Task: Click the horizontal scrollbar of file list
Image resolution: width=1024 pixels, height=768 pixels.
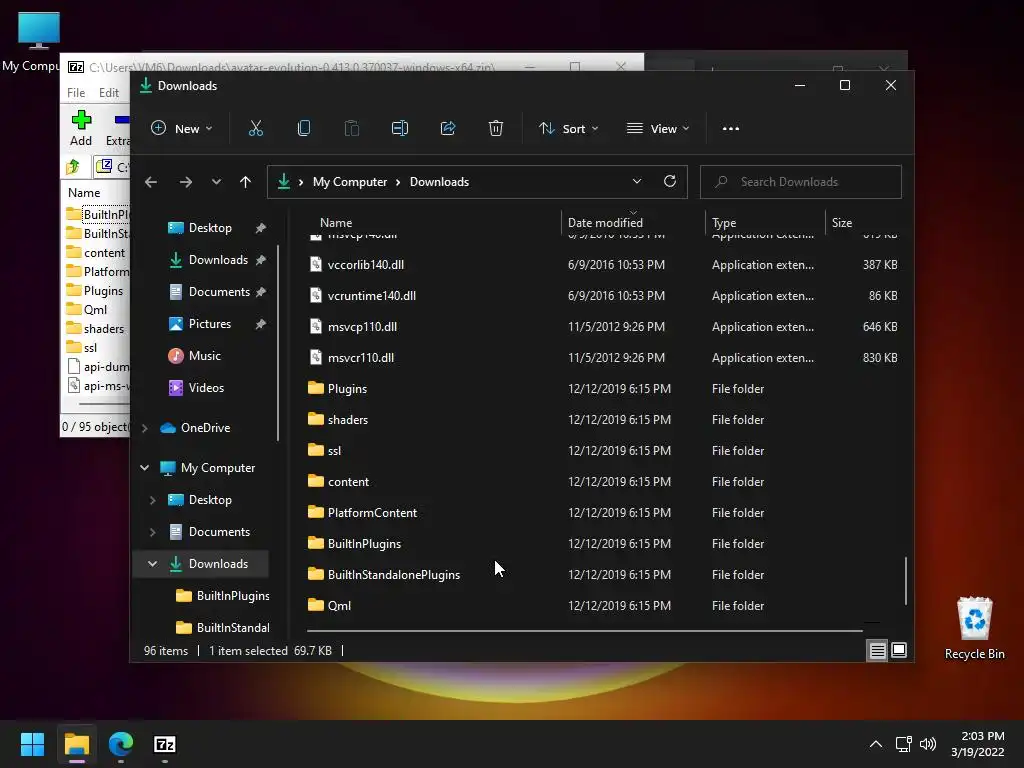Action: 584,631
